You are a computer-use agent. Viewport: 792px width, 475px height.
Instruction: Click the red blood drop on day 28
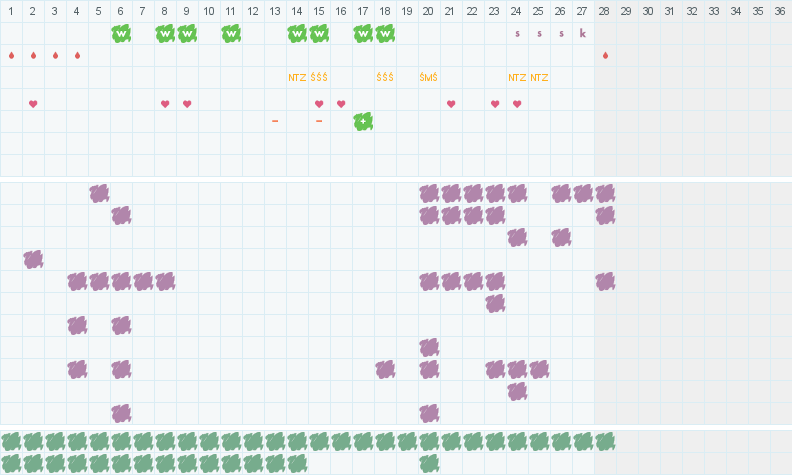click(605, 55)
